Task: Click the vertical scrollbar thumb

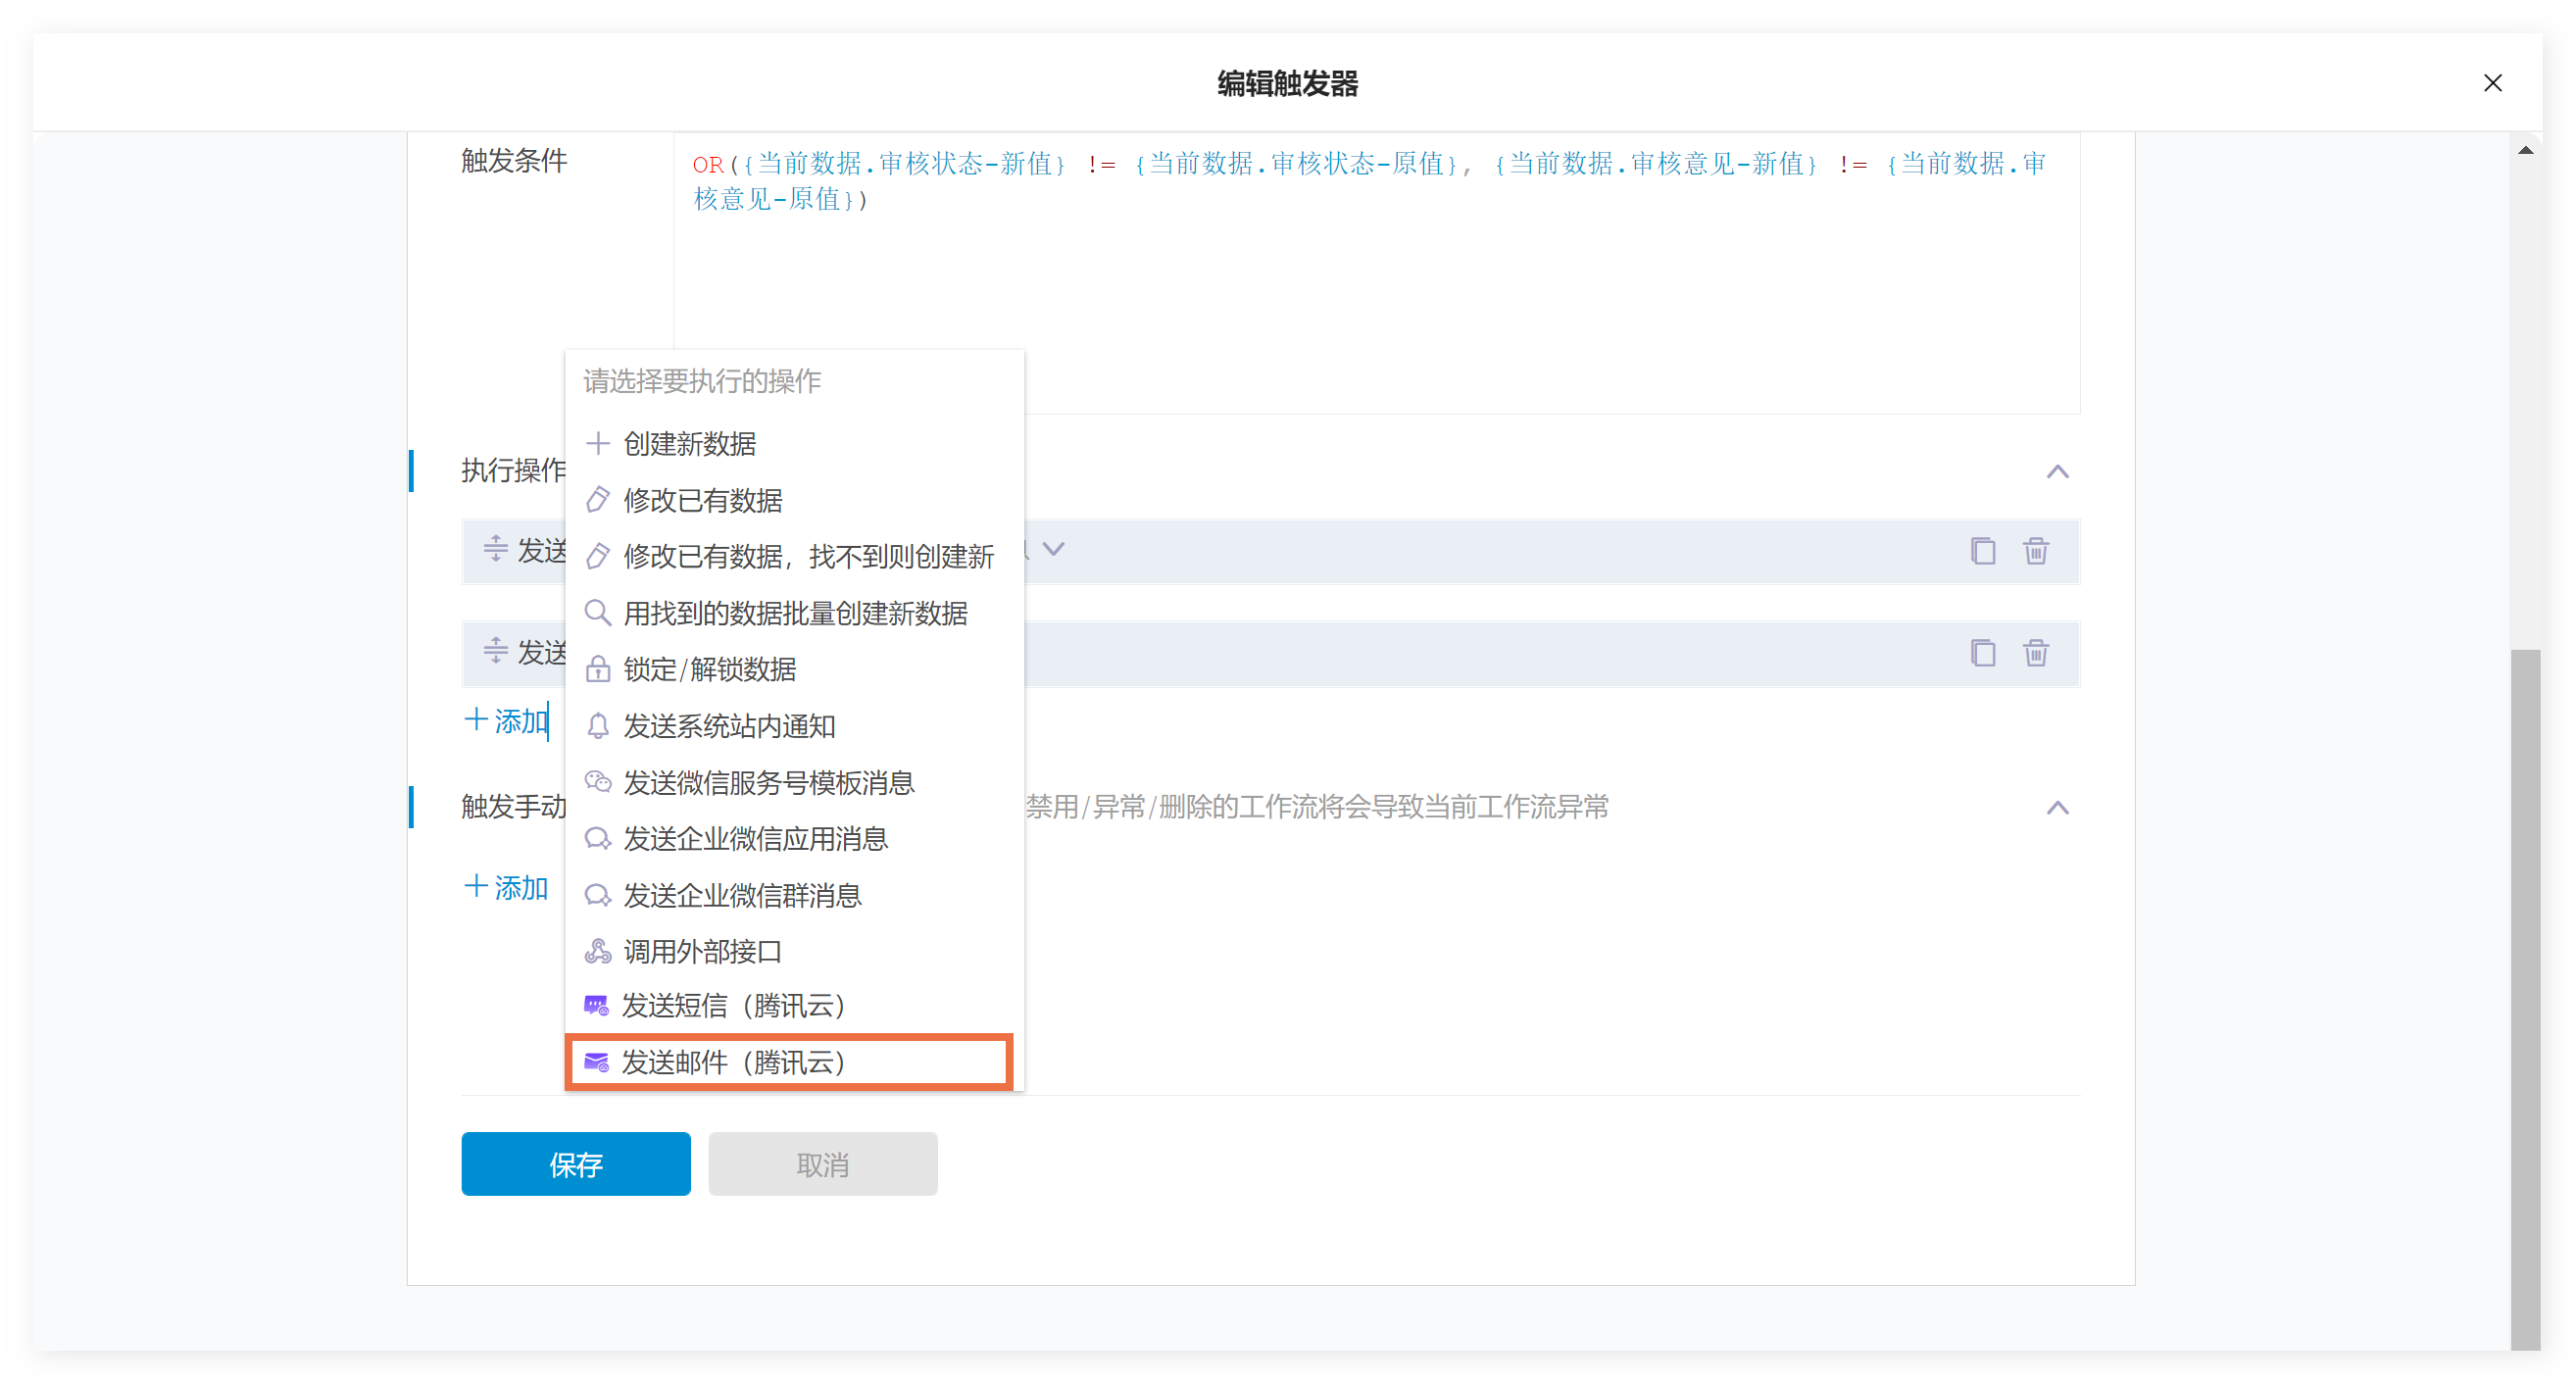Action: click(x=2524, y=1000)
